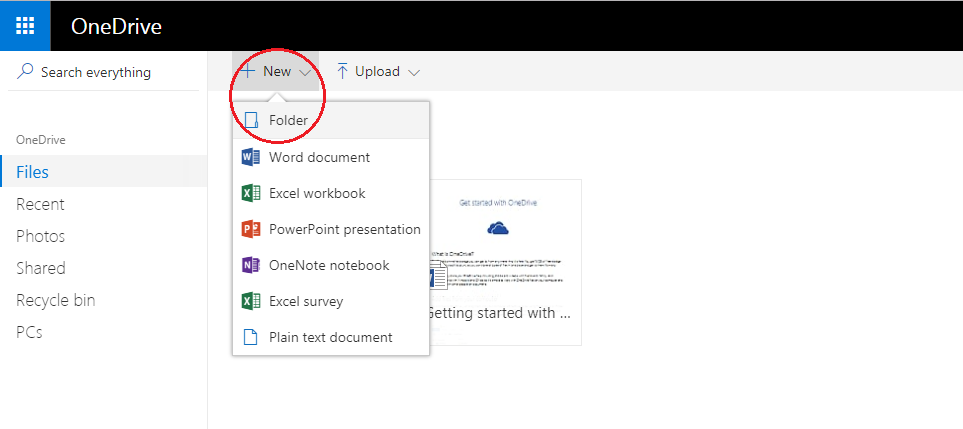Create a new Excel survey
Screen dimensions: 963x429
330,301
